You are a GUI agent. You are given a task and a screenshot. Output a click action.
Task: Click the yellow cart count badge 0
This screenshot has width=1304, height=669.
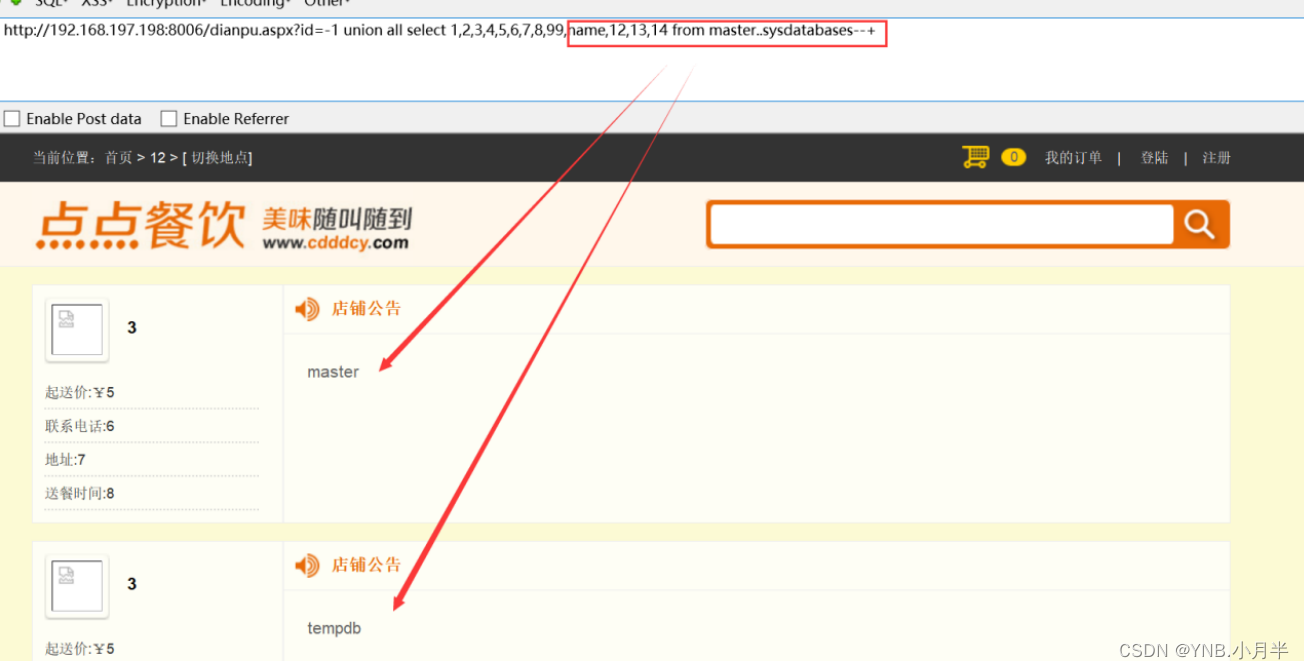(x=1013, y=157)
